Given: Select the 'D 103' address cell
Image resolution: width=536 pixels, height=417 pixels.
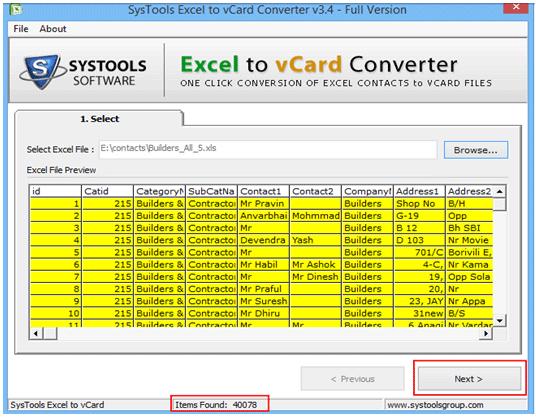Looking at the screenshot, I should (419, 240).
